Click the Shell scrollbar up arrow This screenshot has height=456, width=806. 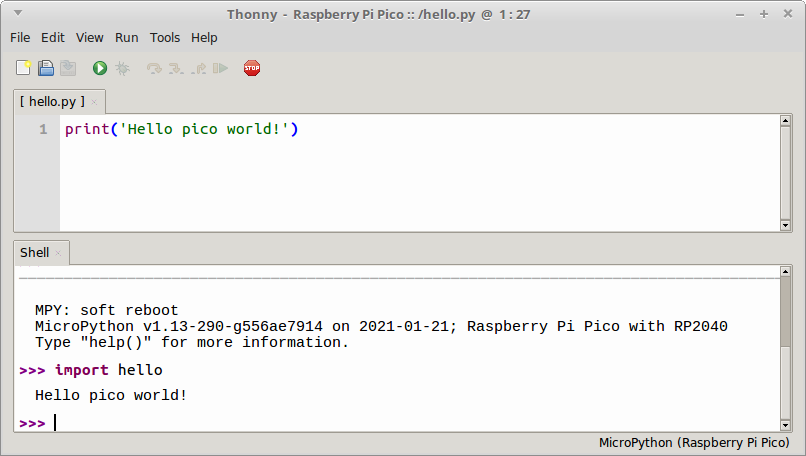click(785, 271)
